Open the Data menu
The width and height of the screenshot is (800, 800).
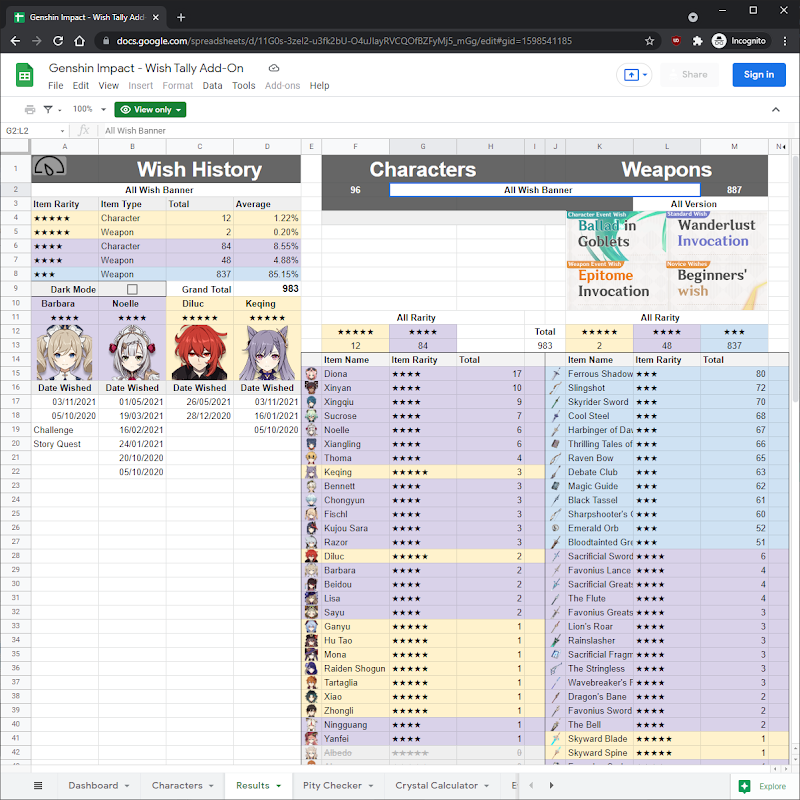click(x=212, y=86)
